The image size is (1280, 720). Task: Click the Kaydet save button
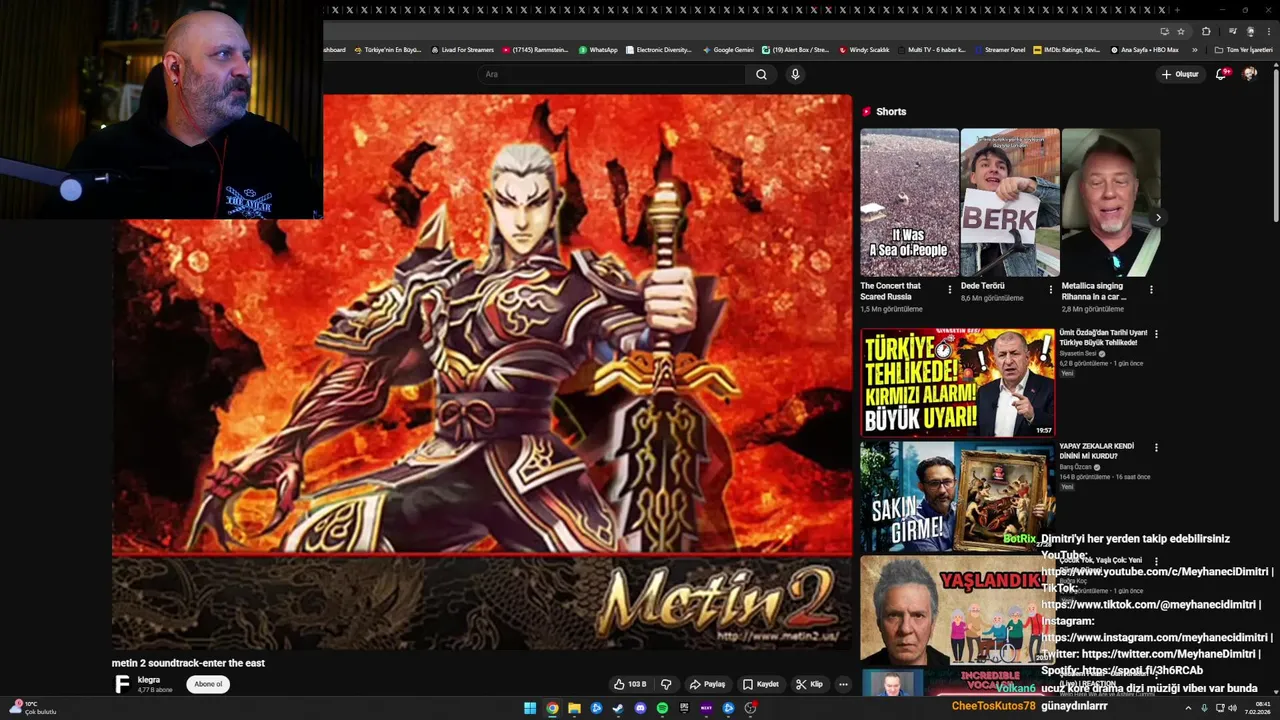760,684
